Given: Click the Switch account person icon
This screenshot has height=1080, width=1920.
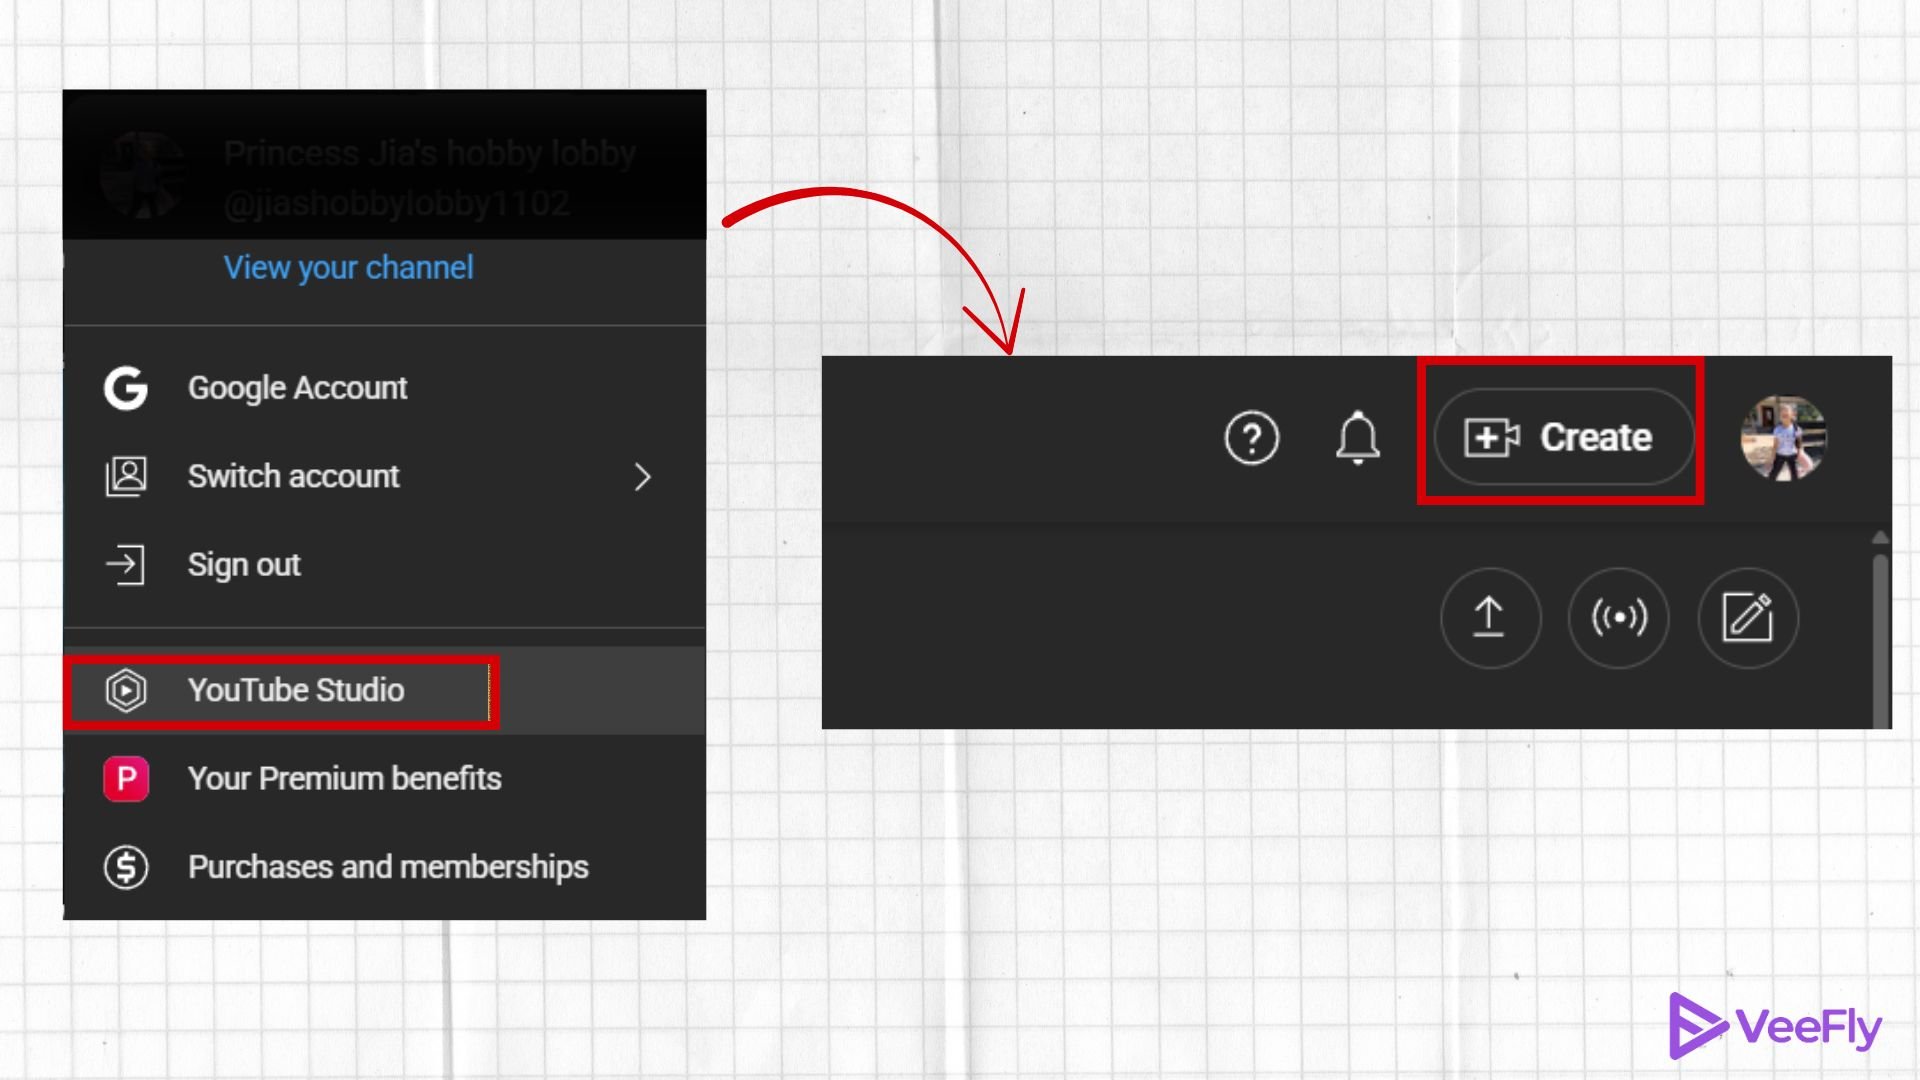Looking at the screenshot, I should [x=126, y=476].
